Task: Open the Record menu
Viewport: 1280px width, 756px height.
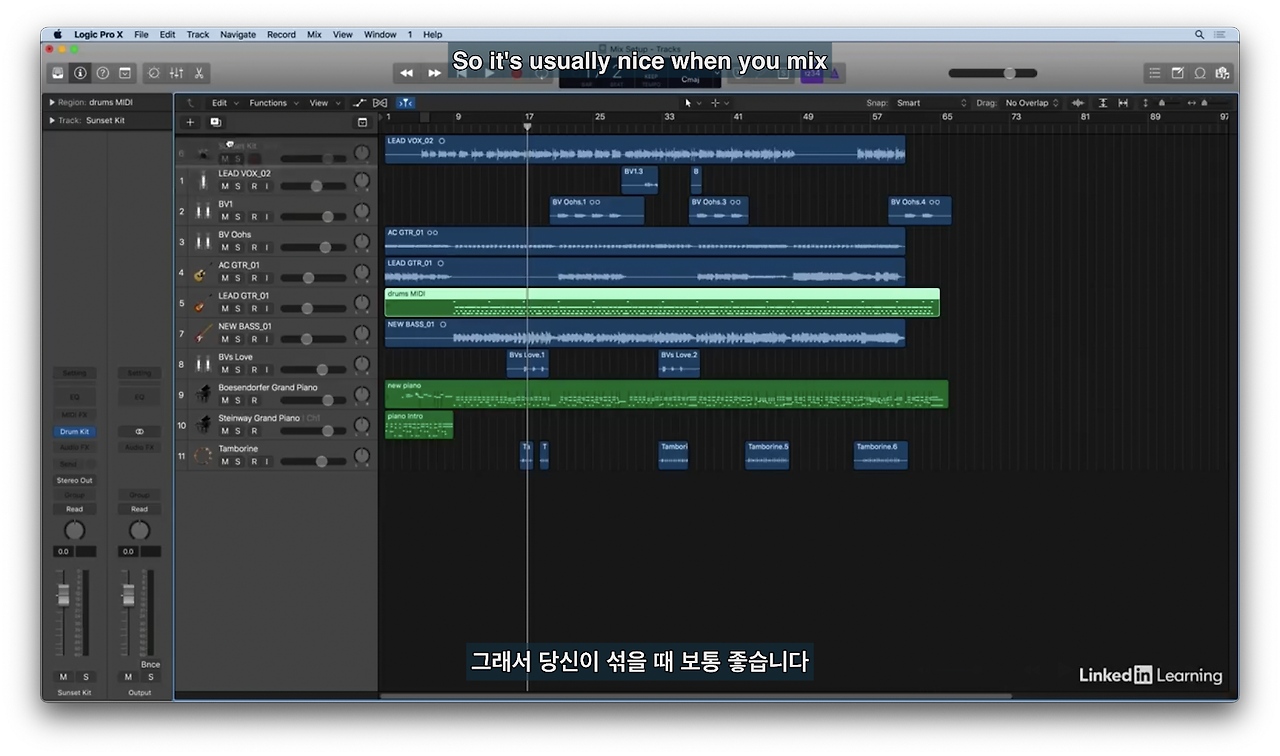Action: point(281,34)
